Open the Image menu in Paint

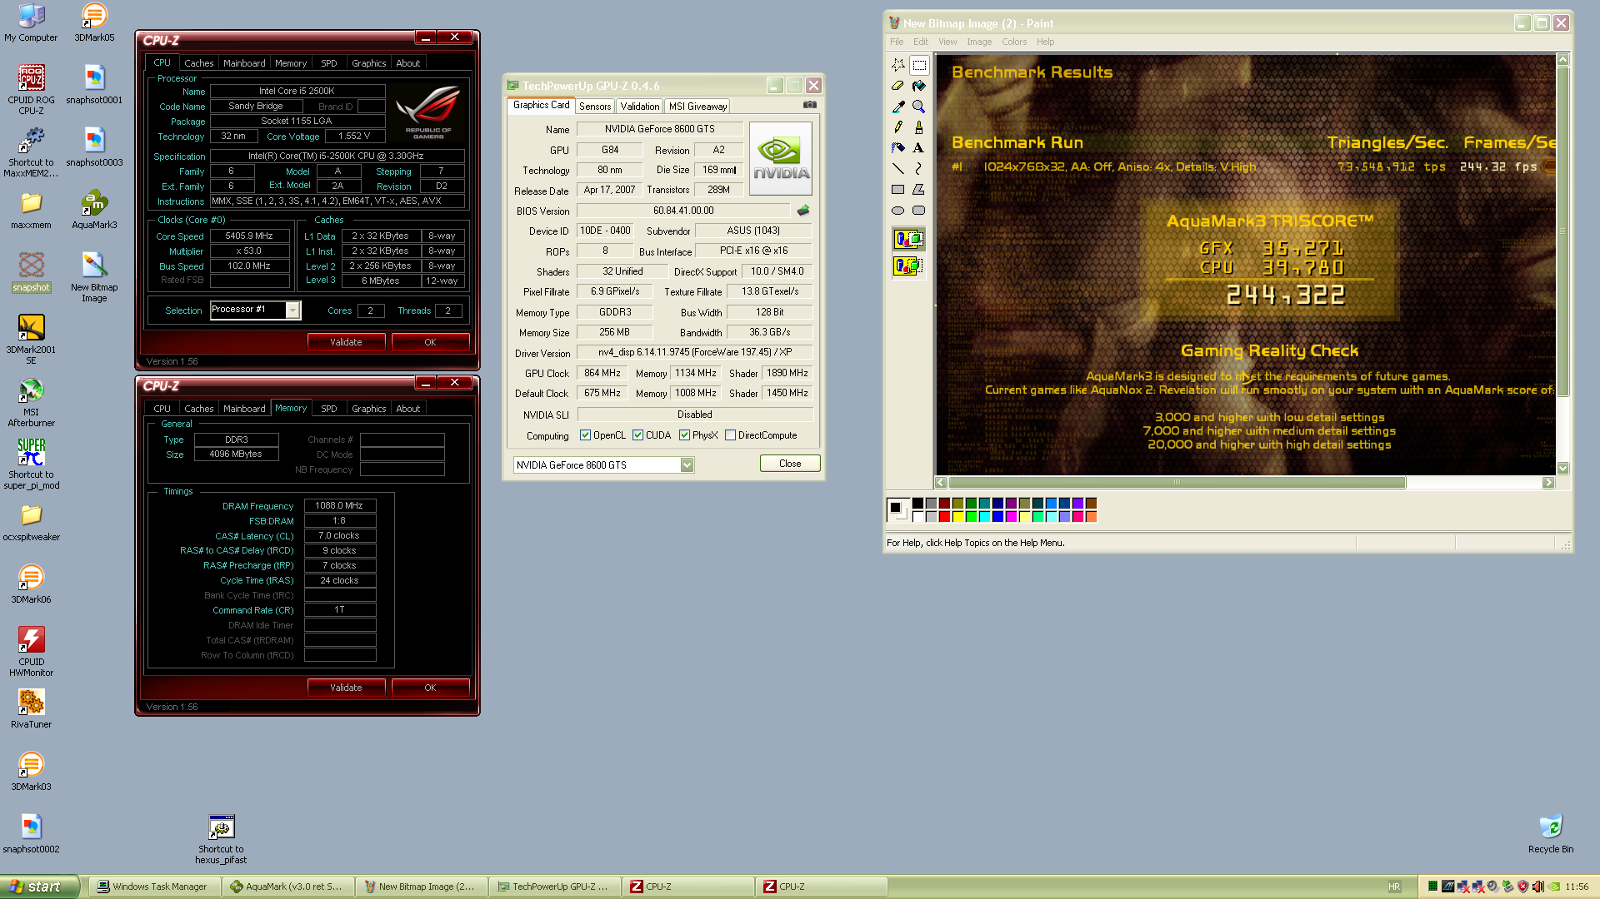979,42
